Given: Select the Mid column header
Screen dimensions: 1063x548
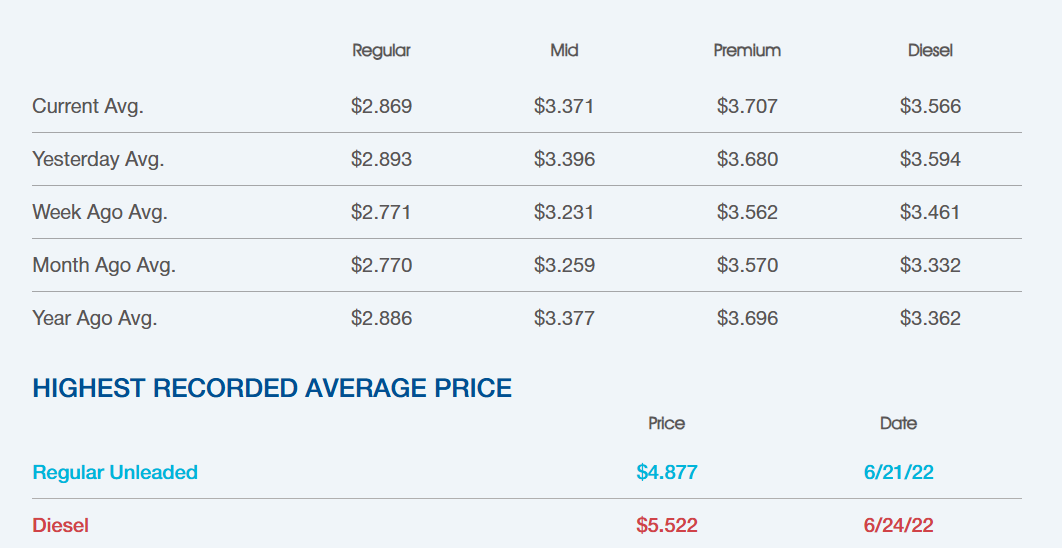Looking at the screenshot, I should click(x=564, y=50).
